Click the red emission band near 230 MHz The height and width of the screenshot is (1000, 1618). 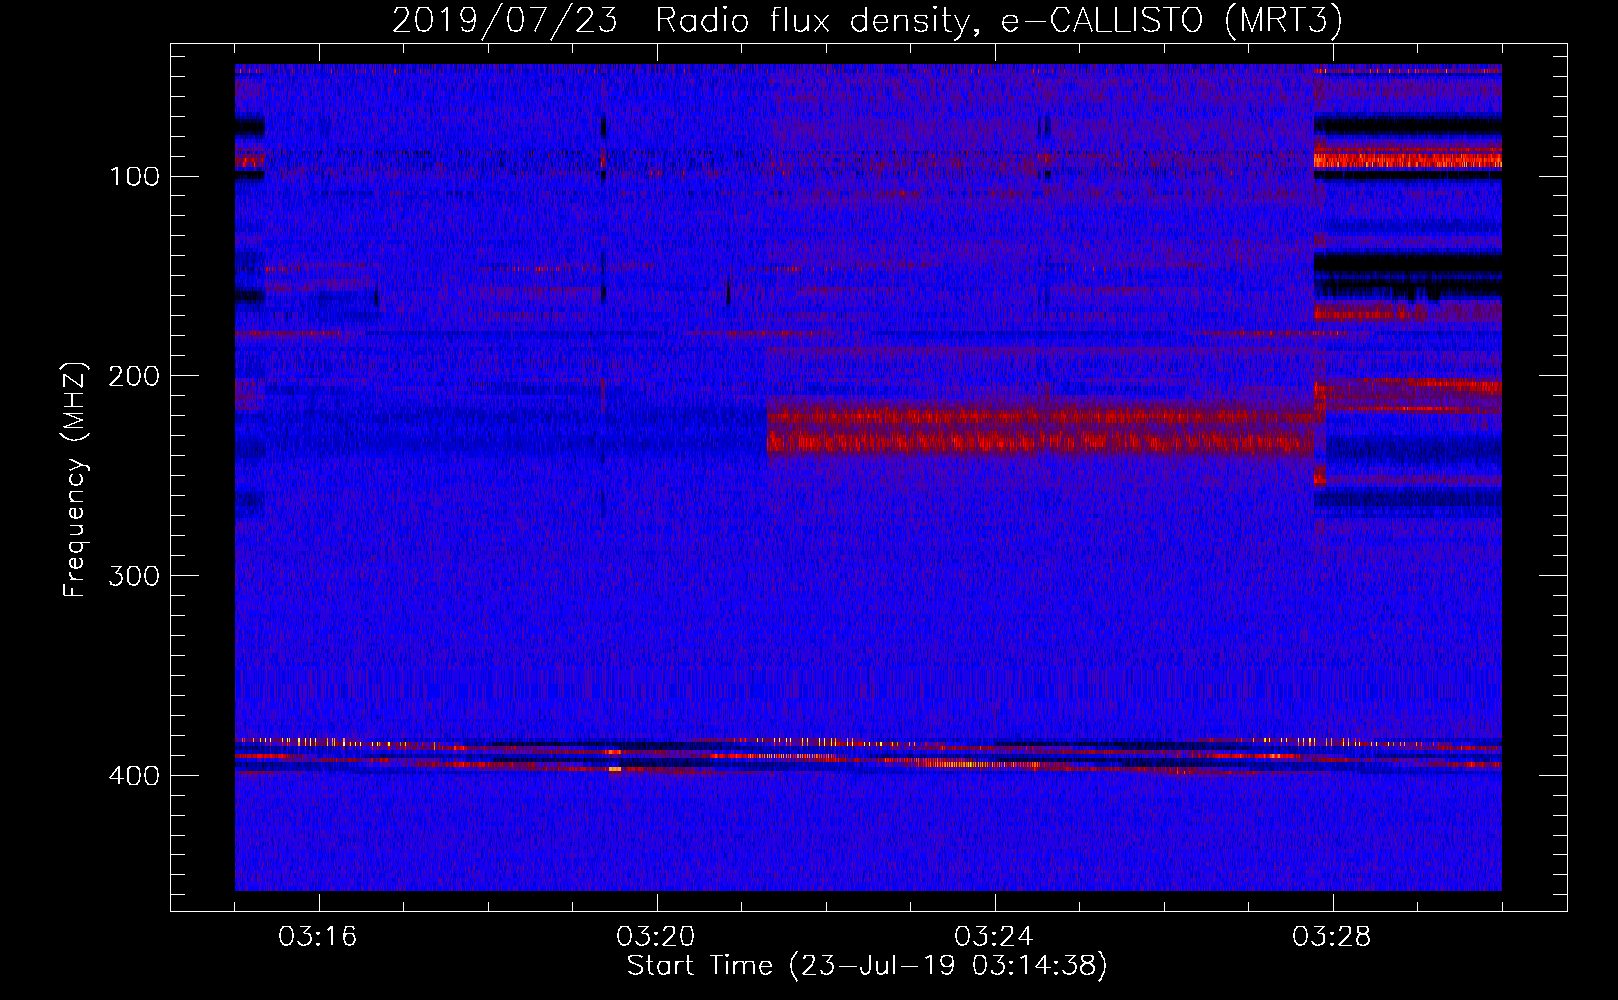(x=1040, y=431)
